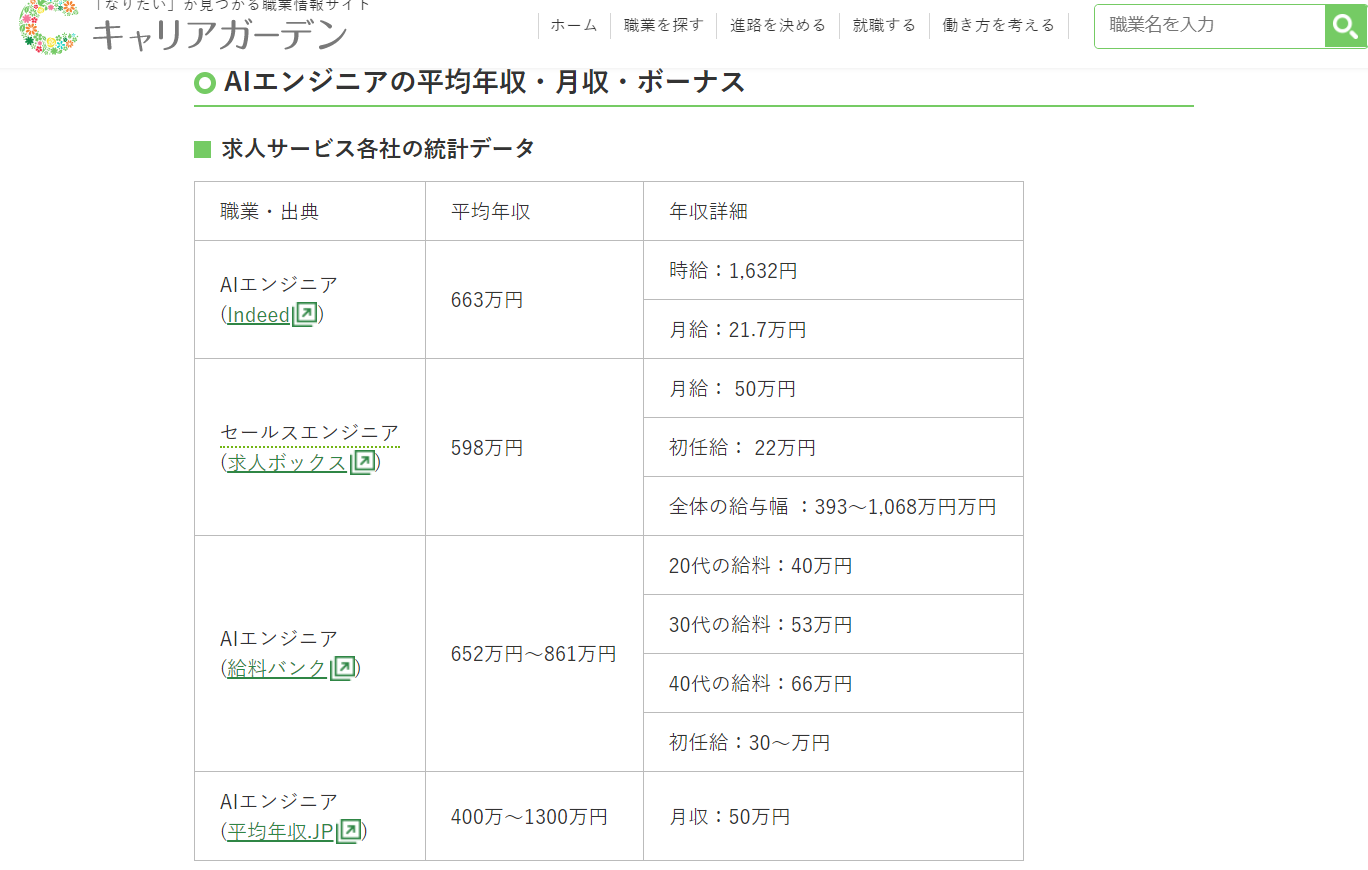
Task: Click the external link icon beside 平均年収.JP
Action: click(348, 831)
